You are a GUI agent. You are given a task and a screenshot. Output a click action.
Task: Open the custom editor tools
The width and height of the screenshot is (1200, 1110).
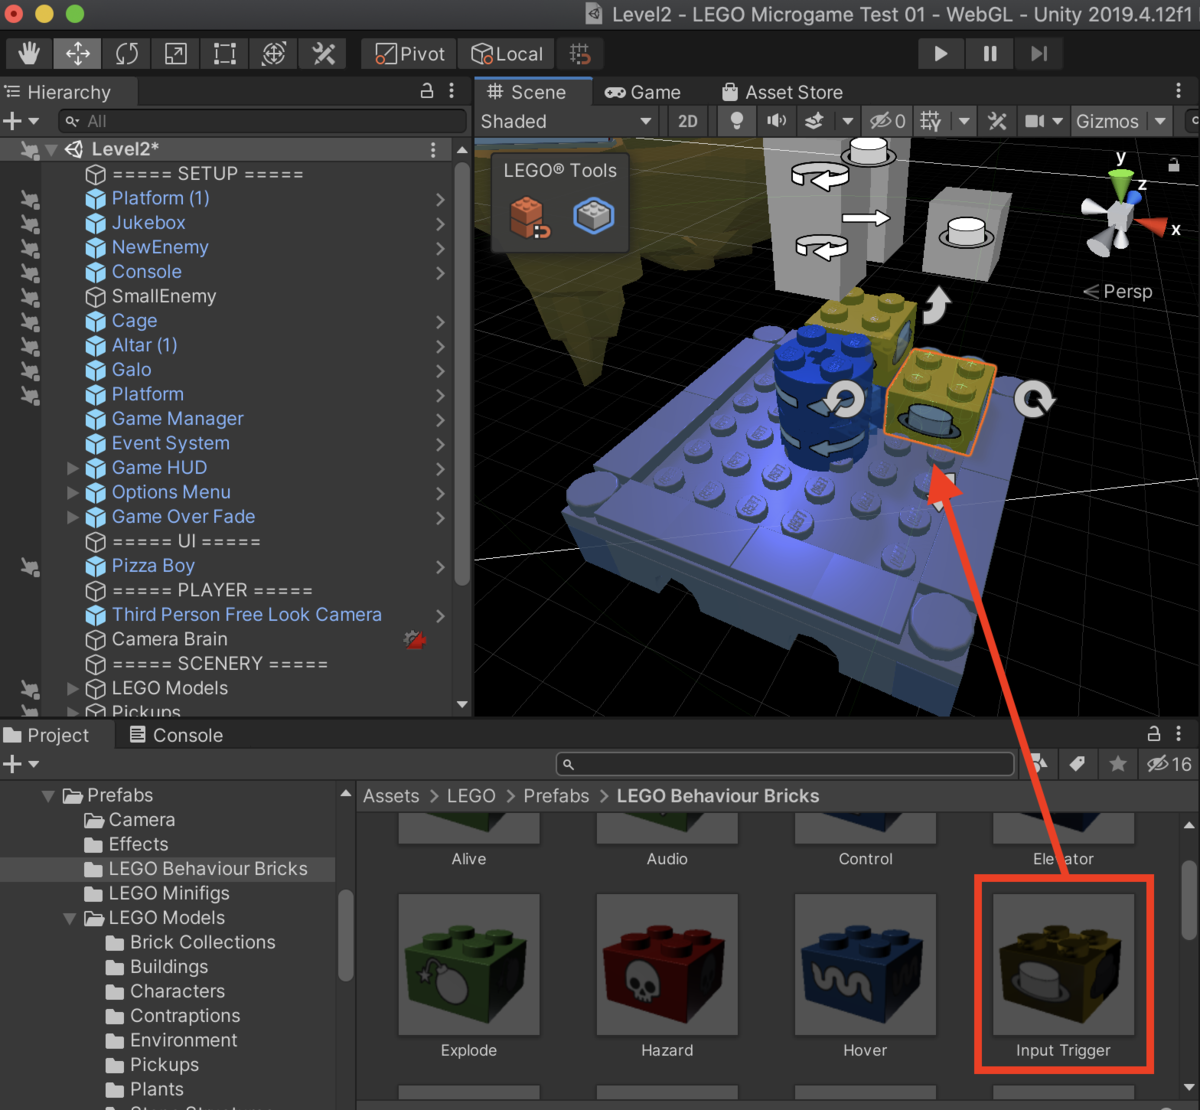(x=323, y=54)
